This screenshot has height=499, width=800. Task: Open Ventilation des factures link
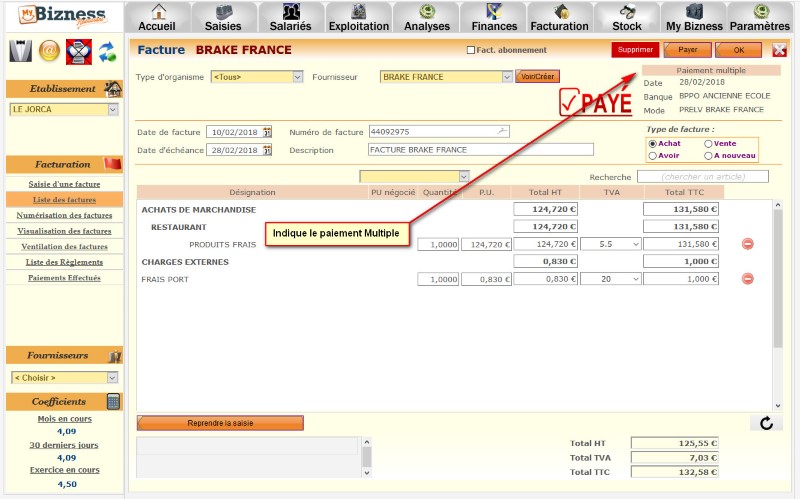click(64, 246)
